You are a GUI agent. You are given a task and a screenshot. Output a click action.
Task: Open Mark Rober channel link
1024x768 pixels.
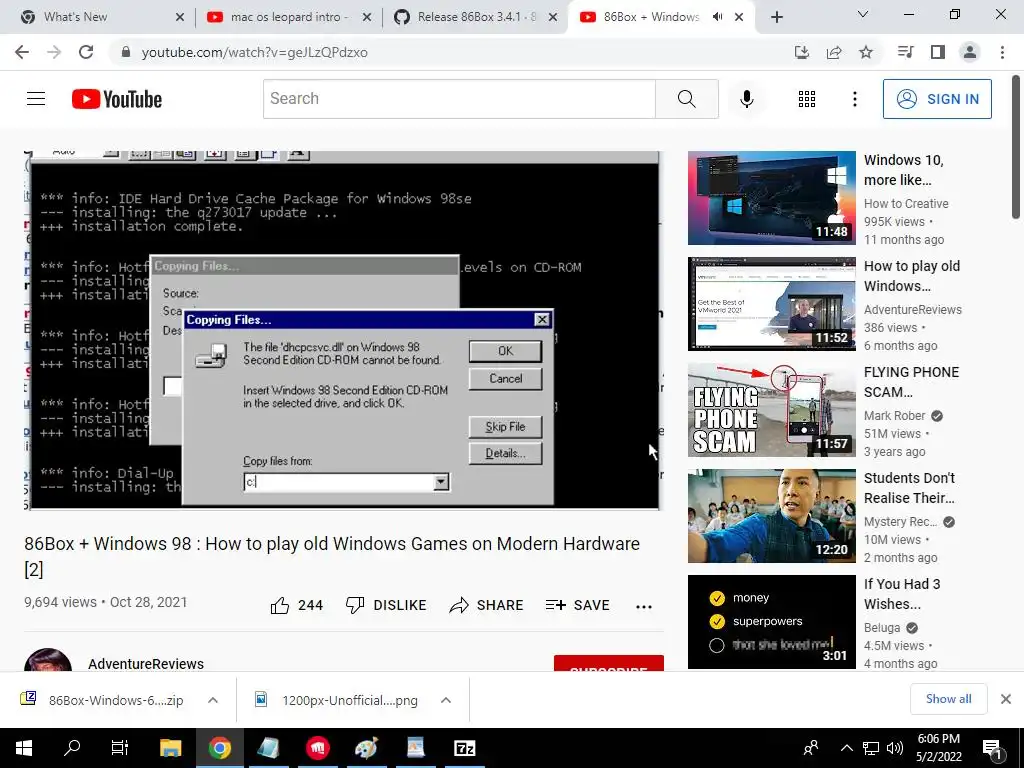coord(895,415)
